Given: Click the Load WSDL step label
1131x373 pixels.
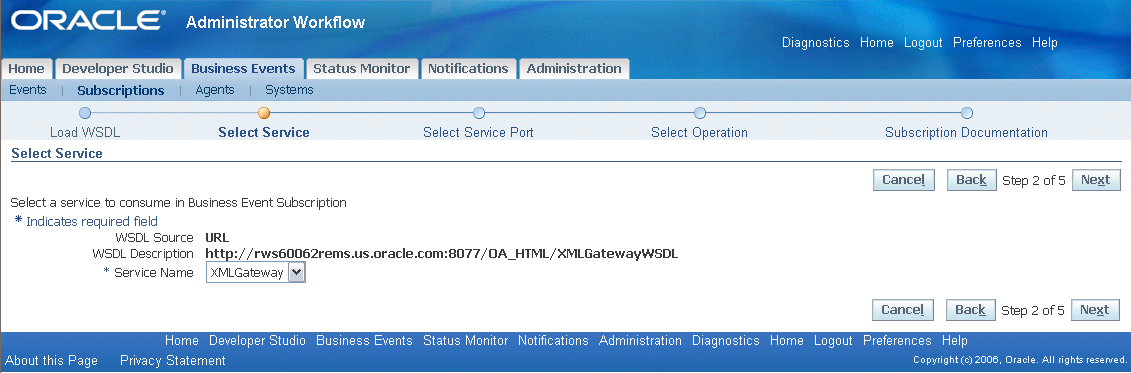Looking at the screenshot, I should (85, 133).
